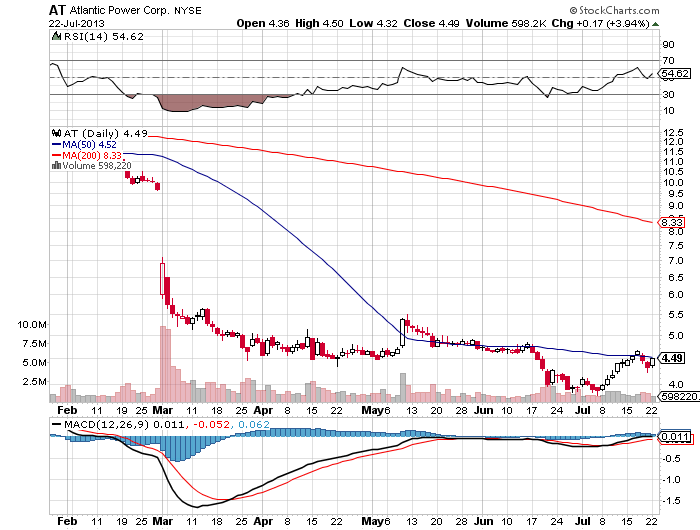Click the MA(200) 8.33 legend text
Image resolution: width=700 pixels, height=530 pixels.
(x=92, y=155)
